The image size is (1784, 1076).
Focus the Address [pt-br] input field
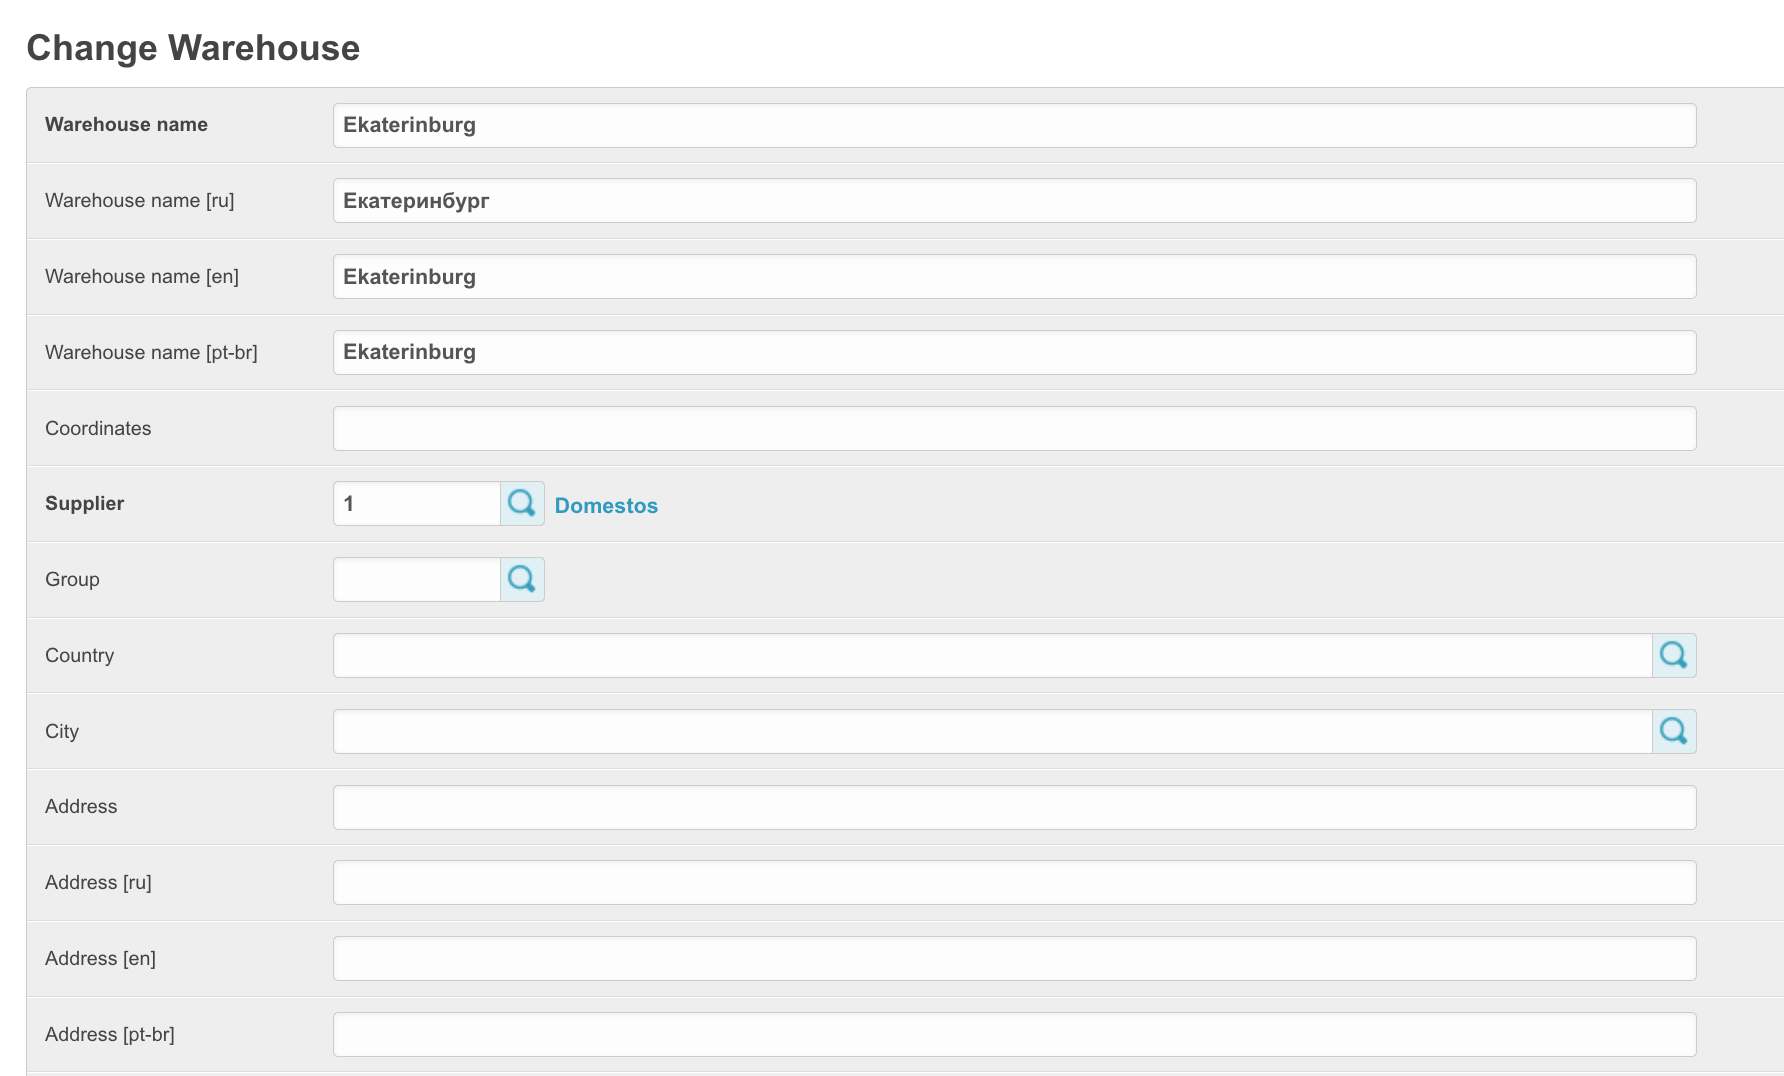[1014, 1034]
